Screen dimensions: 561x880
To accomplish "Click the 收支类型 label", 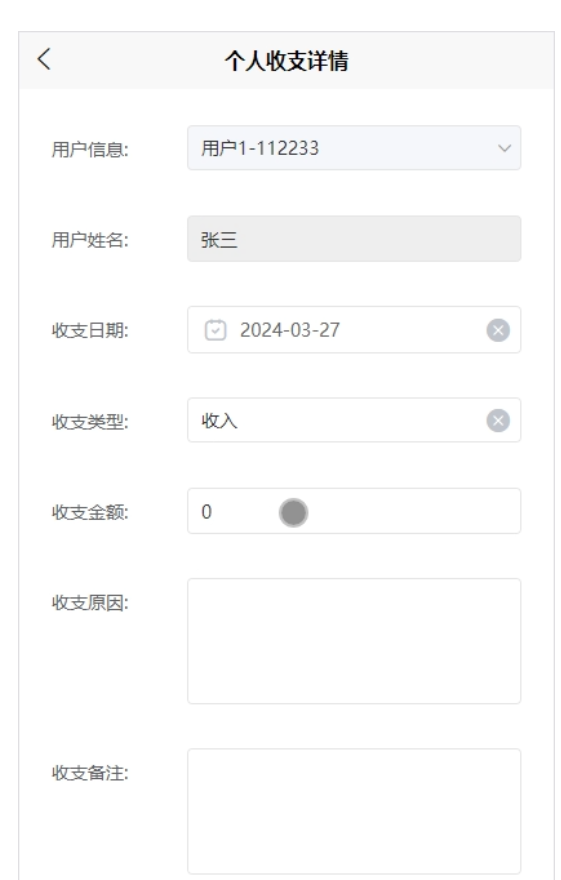I will tap(90, 421).
